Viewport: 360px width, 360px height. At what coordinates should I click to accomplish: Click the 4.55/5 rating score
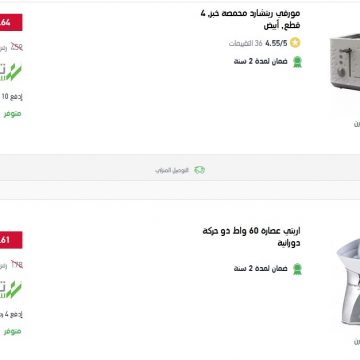276,43
